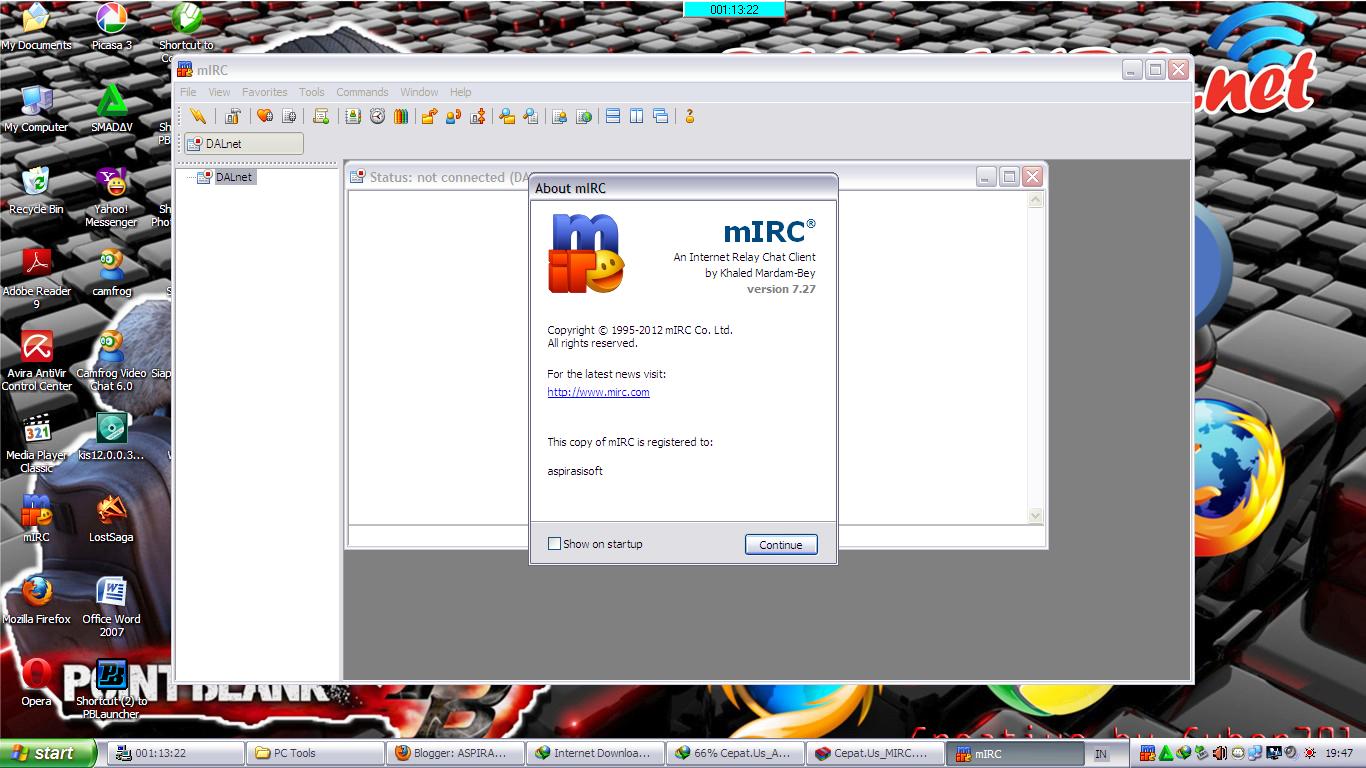Select the Office Word 2007 desktop icon

tap(111, 607)
